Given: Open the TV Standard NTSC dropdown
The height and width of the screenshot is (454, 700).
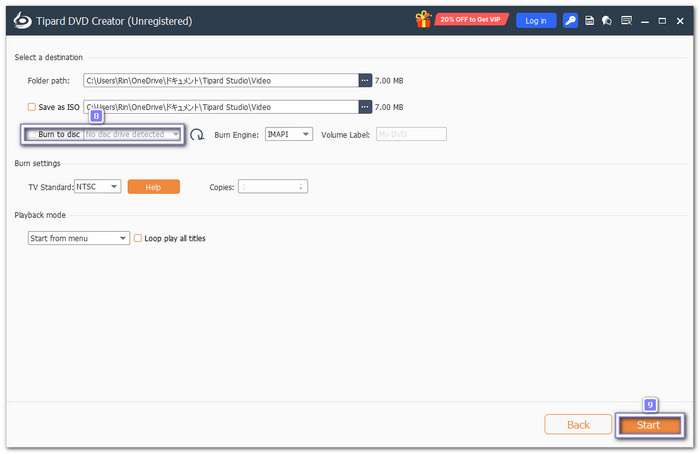Looking at the screenshot, I should click(x=97, y=187).
